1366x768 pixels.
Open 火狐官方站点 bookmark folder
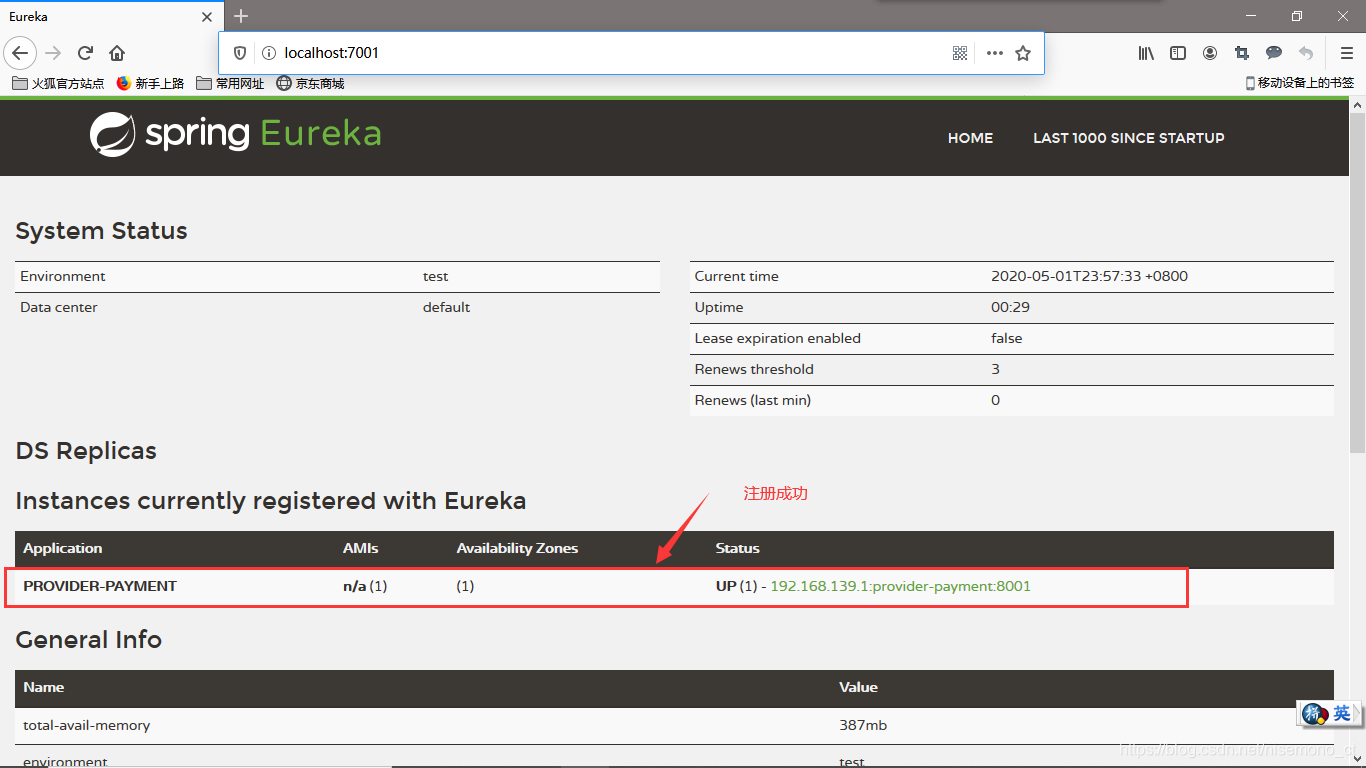click(x=58, y=84)
